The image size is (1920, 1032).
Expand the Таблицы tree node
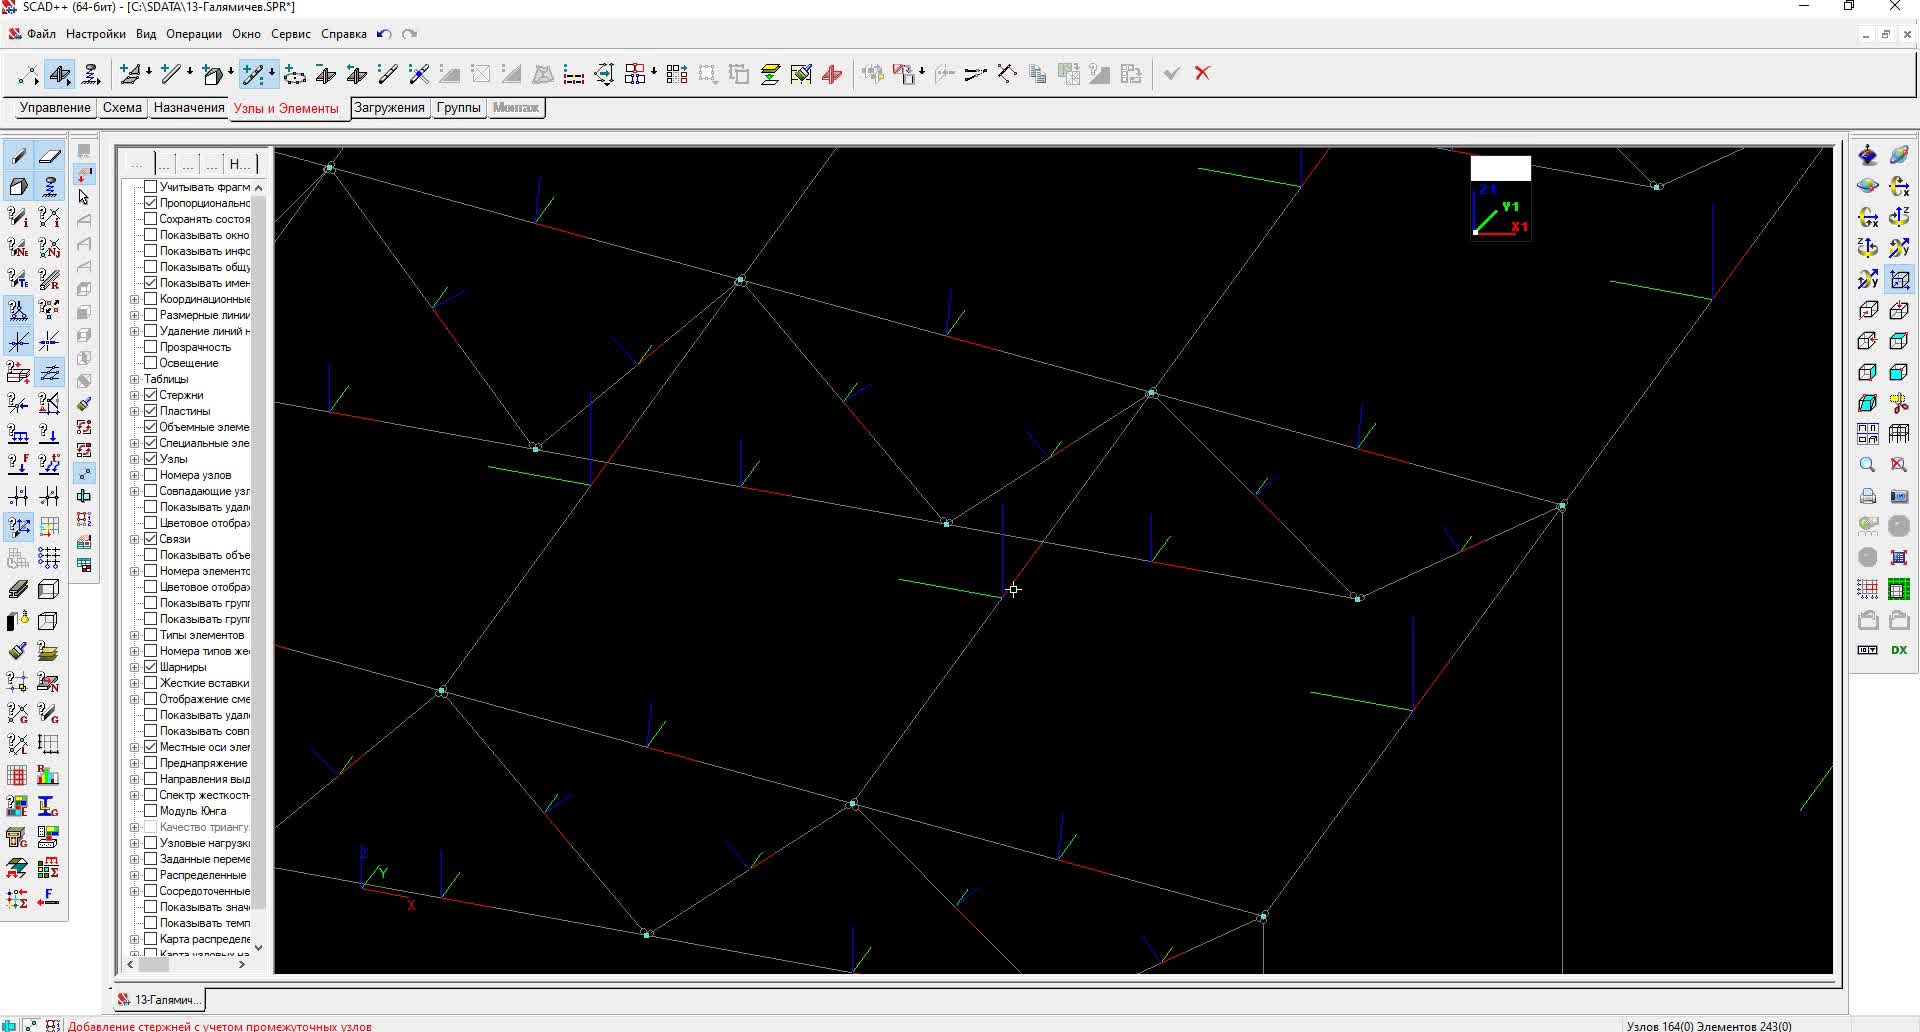point(135,379)
